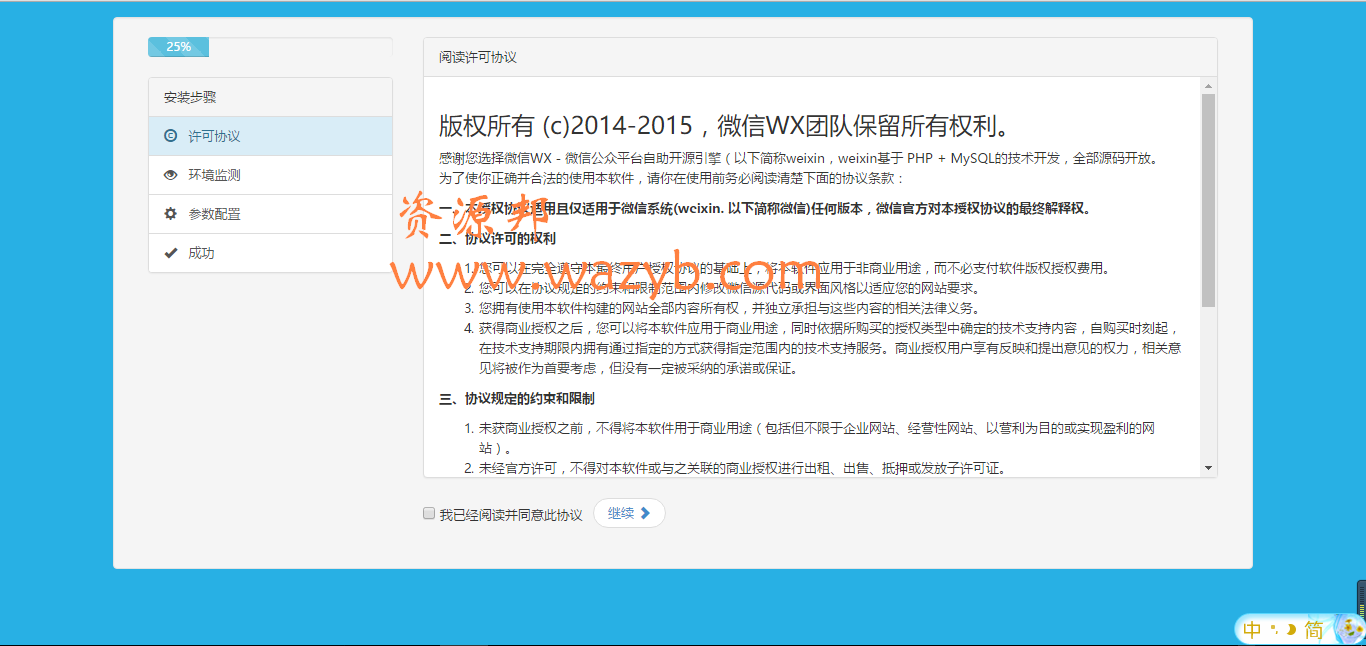The width and height of the screenshot is (1366, 646).
Task: Click the 版权所有 (c)2014-2015 heading
Action: point(726,126)
